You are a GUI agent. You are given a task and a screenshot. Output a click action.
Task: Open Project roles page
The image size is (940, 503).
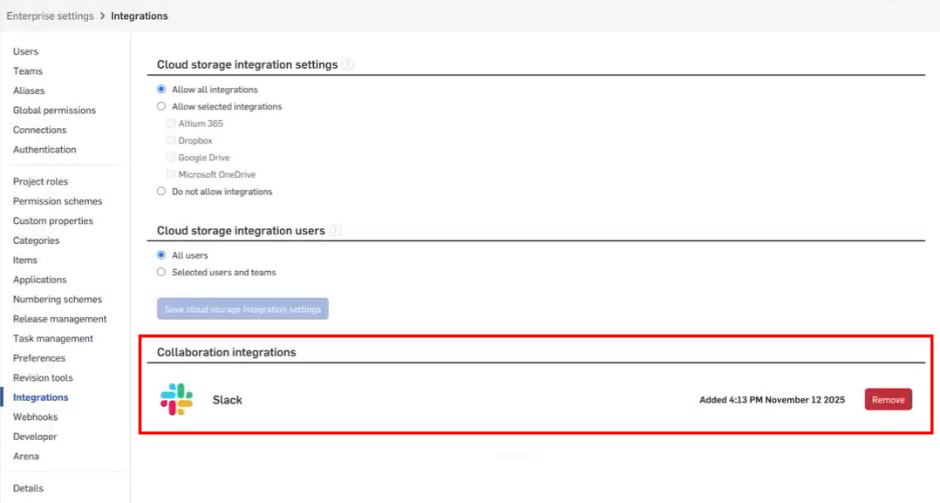(41, 181)
